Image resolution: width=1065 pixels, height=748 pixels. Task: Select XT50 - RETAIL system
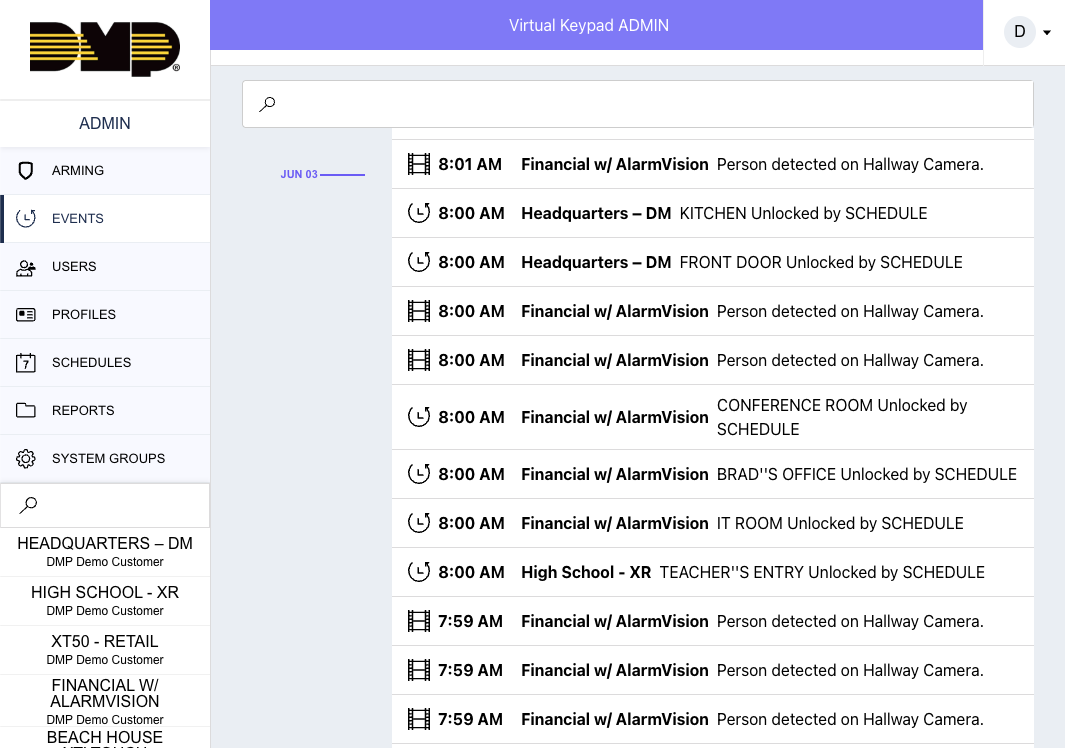pos(105,649)
